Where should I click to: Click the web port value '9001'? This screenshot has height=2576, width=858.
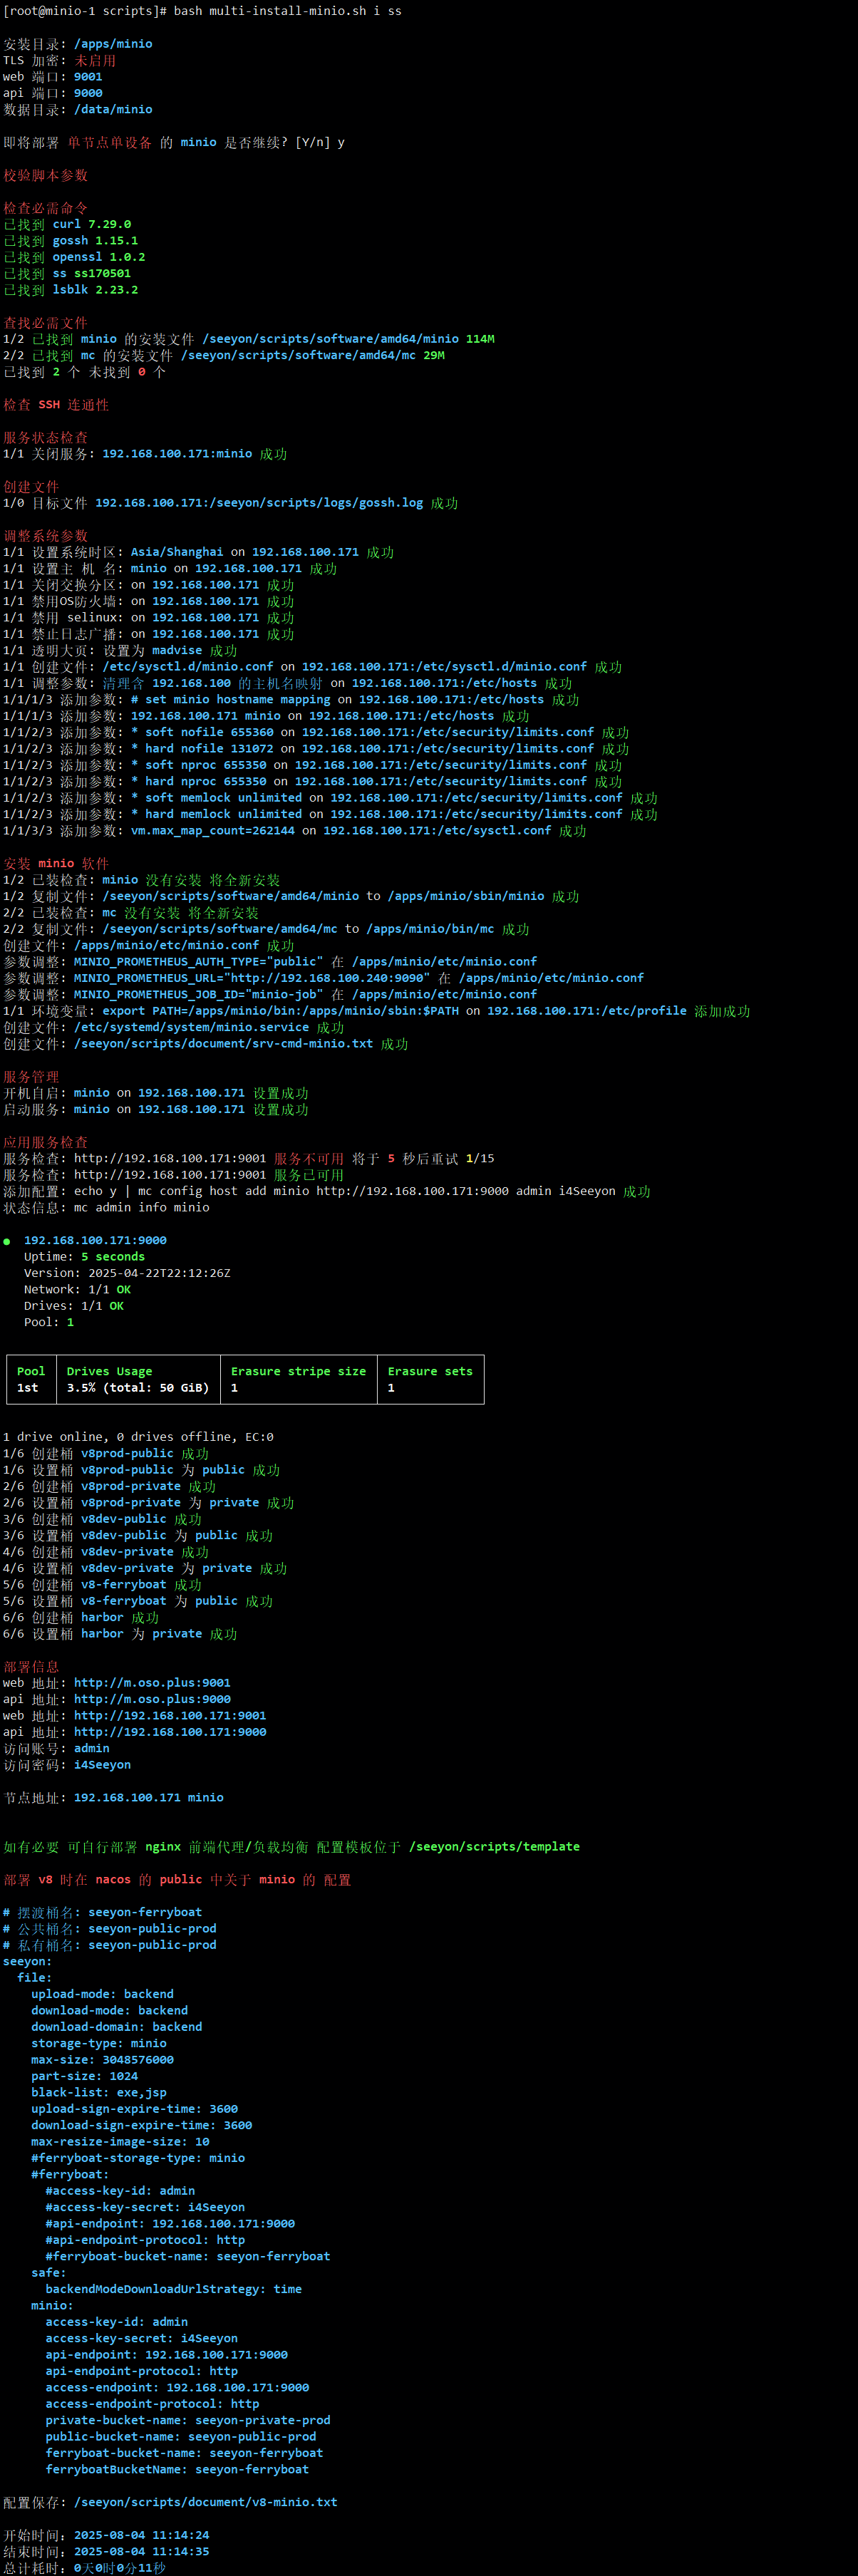[x=88, y=77]
